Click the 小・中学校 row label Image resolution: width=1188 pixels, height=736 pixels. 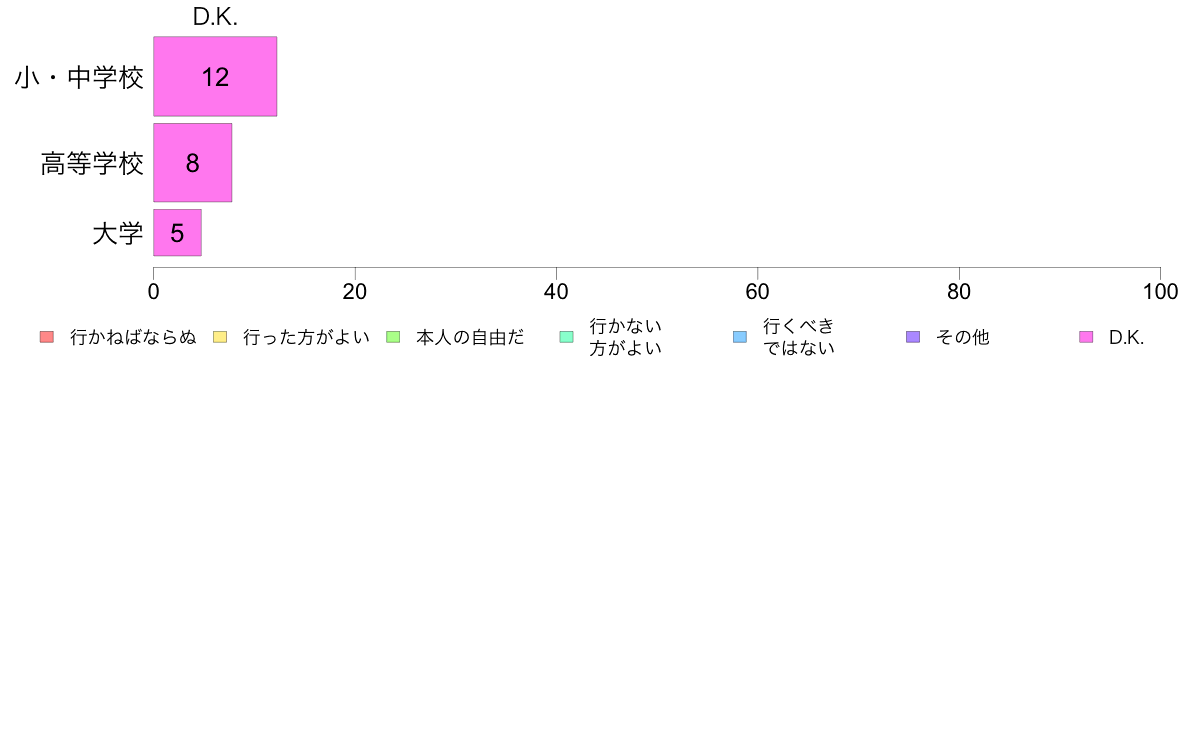click(x=79, y=77)
